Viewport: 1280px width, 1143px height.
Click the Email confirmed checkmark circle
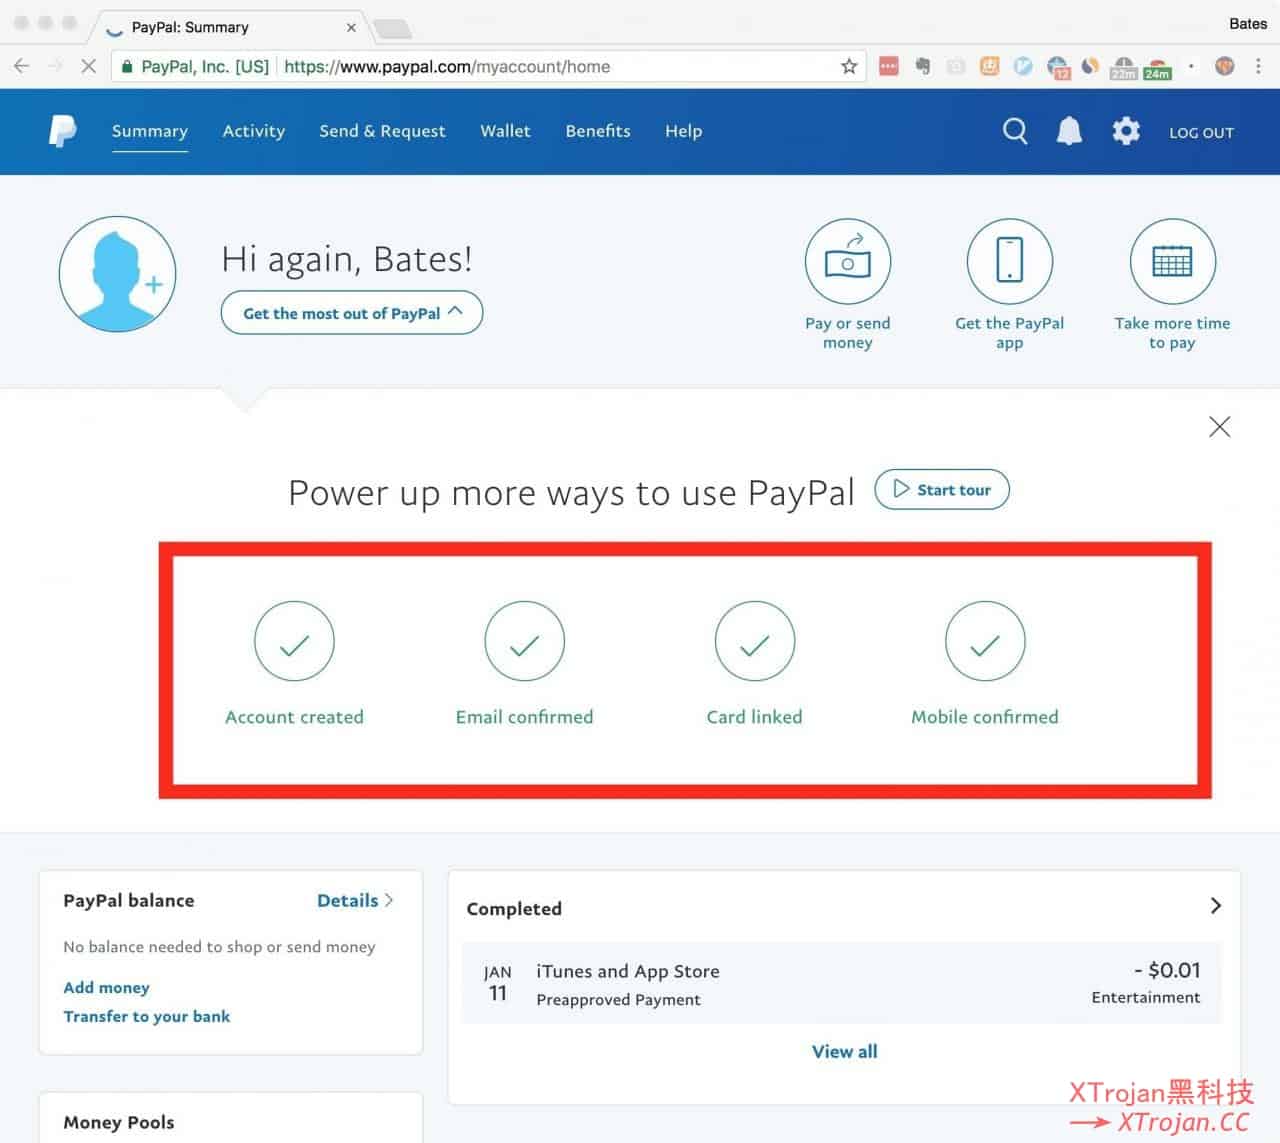[x=525, y=642]
